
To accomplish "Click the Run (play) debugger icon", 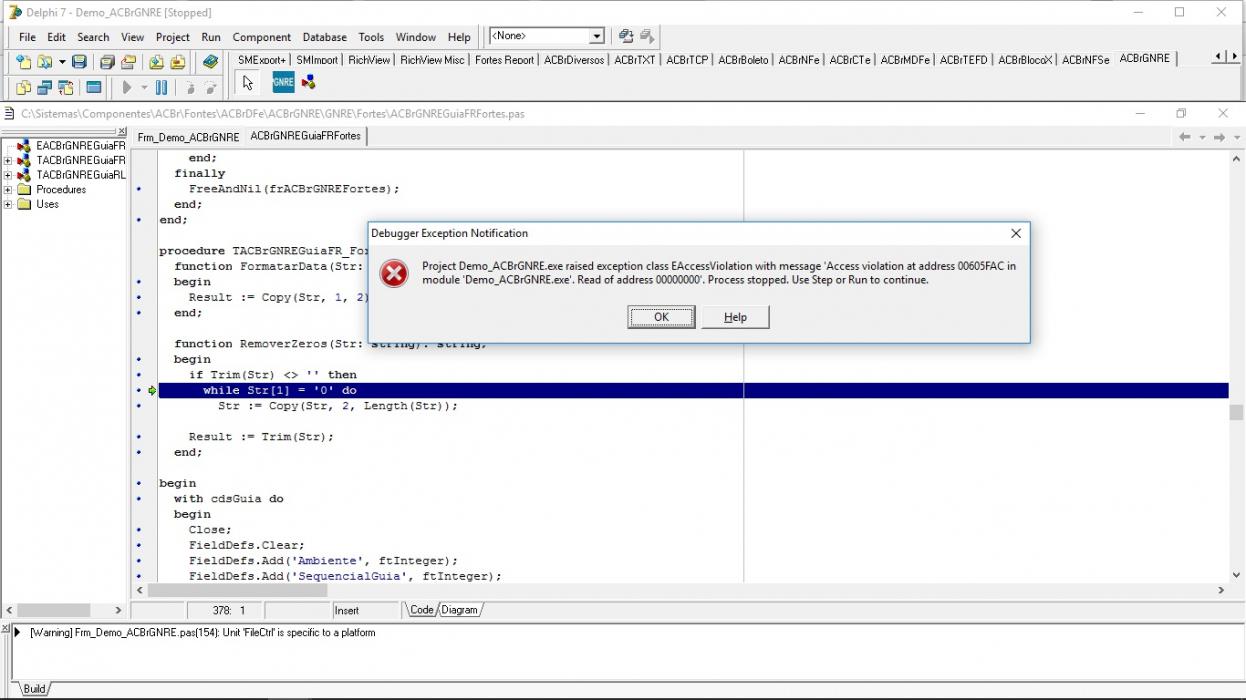I will tap(127, 88).
